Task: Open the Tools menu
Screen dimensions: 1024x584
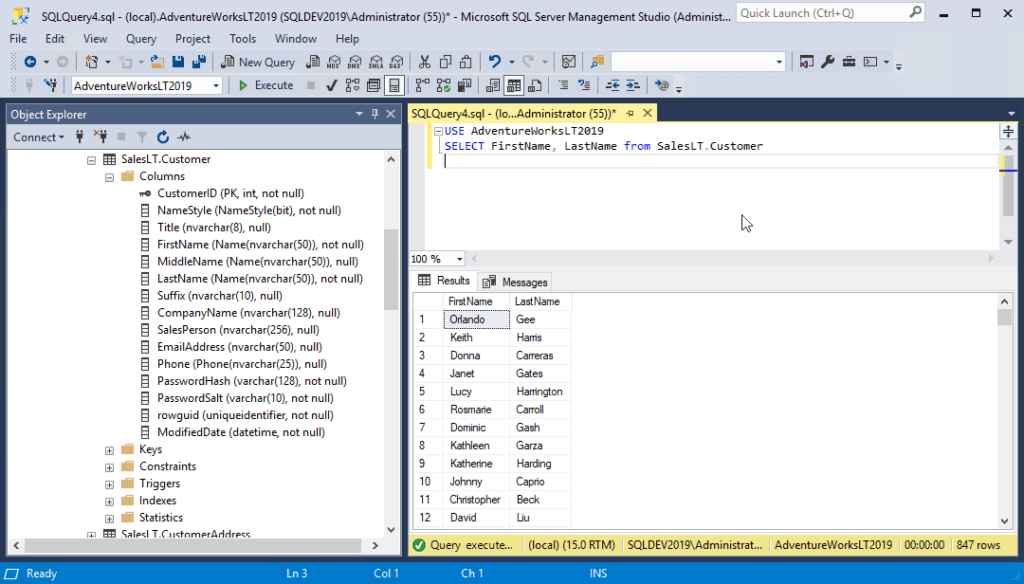Action: pos(242,39)
